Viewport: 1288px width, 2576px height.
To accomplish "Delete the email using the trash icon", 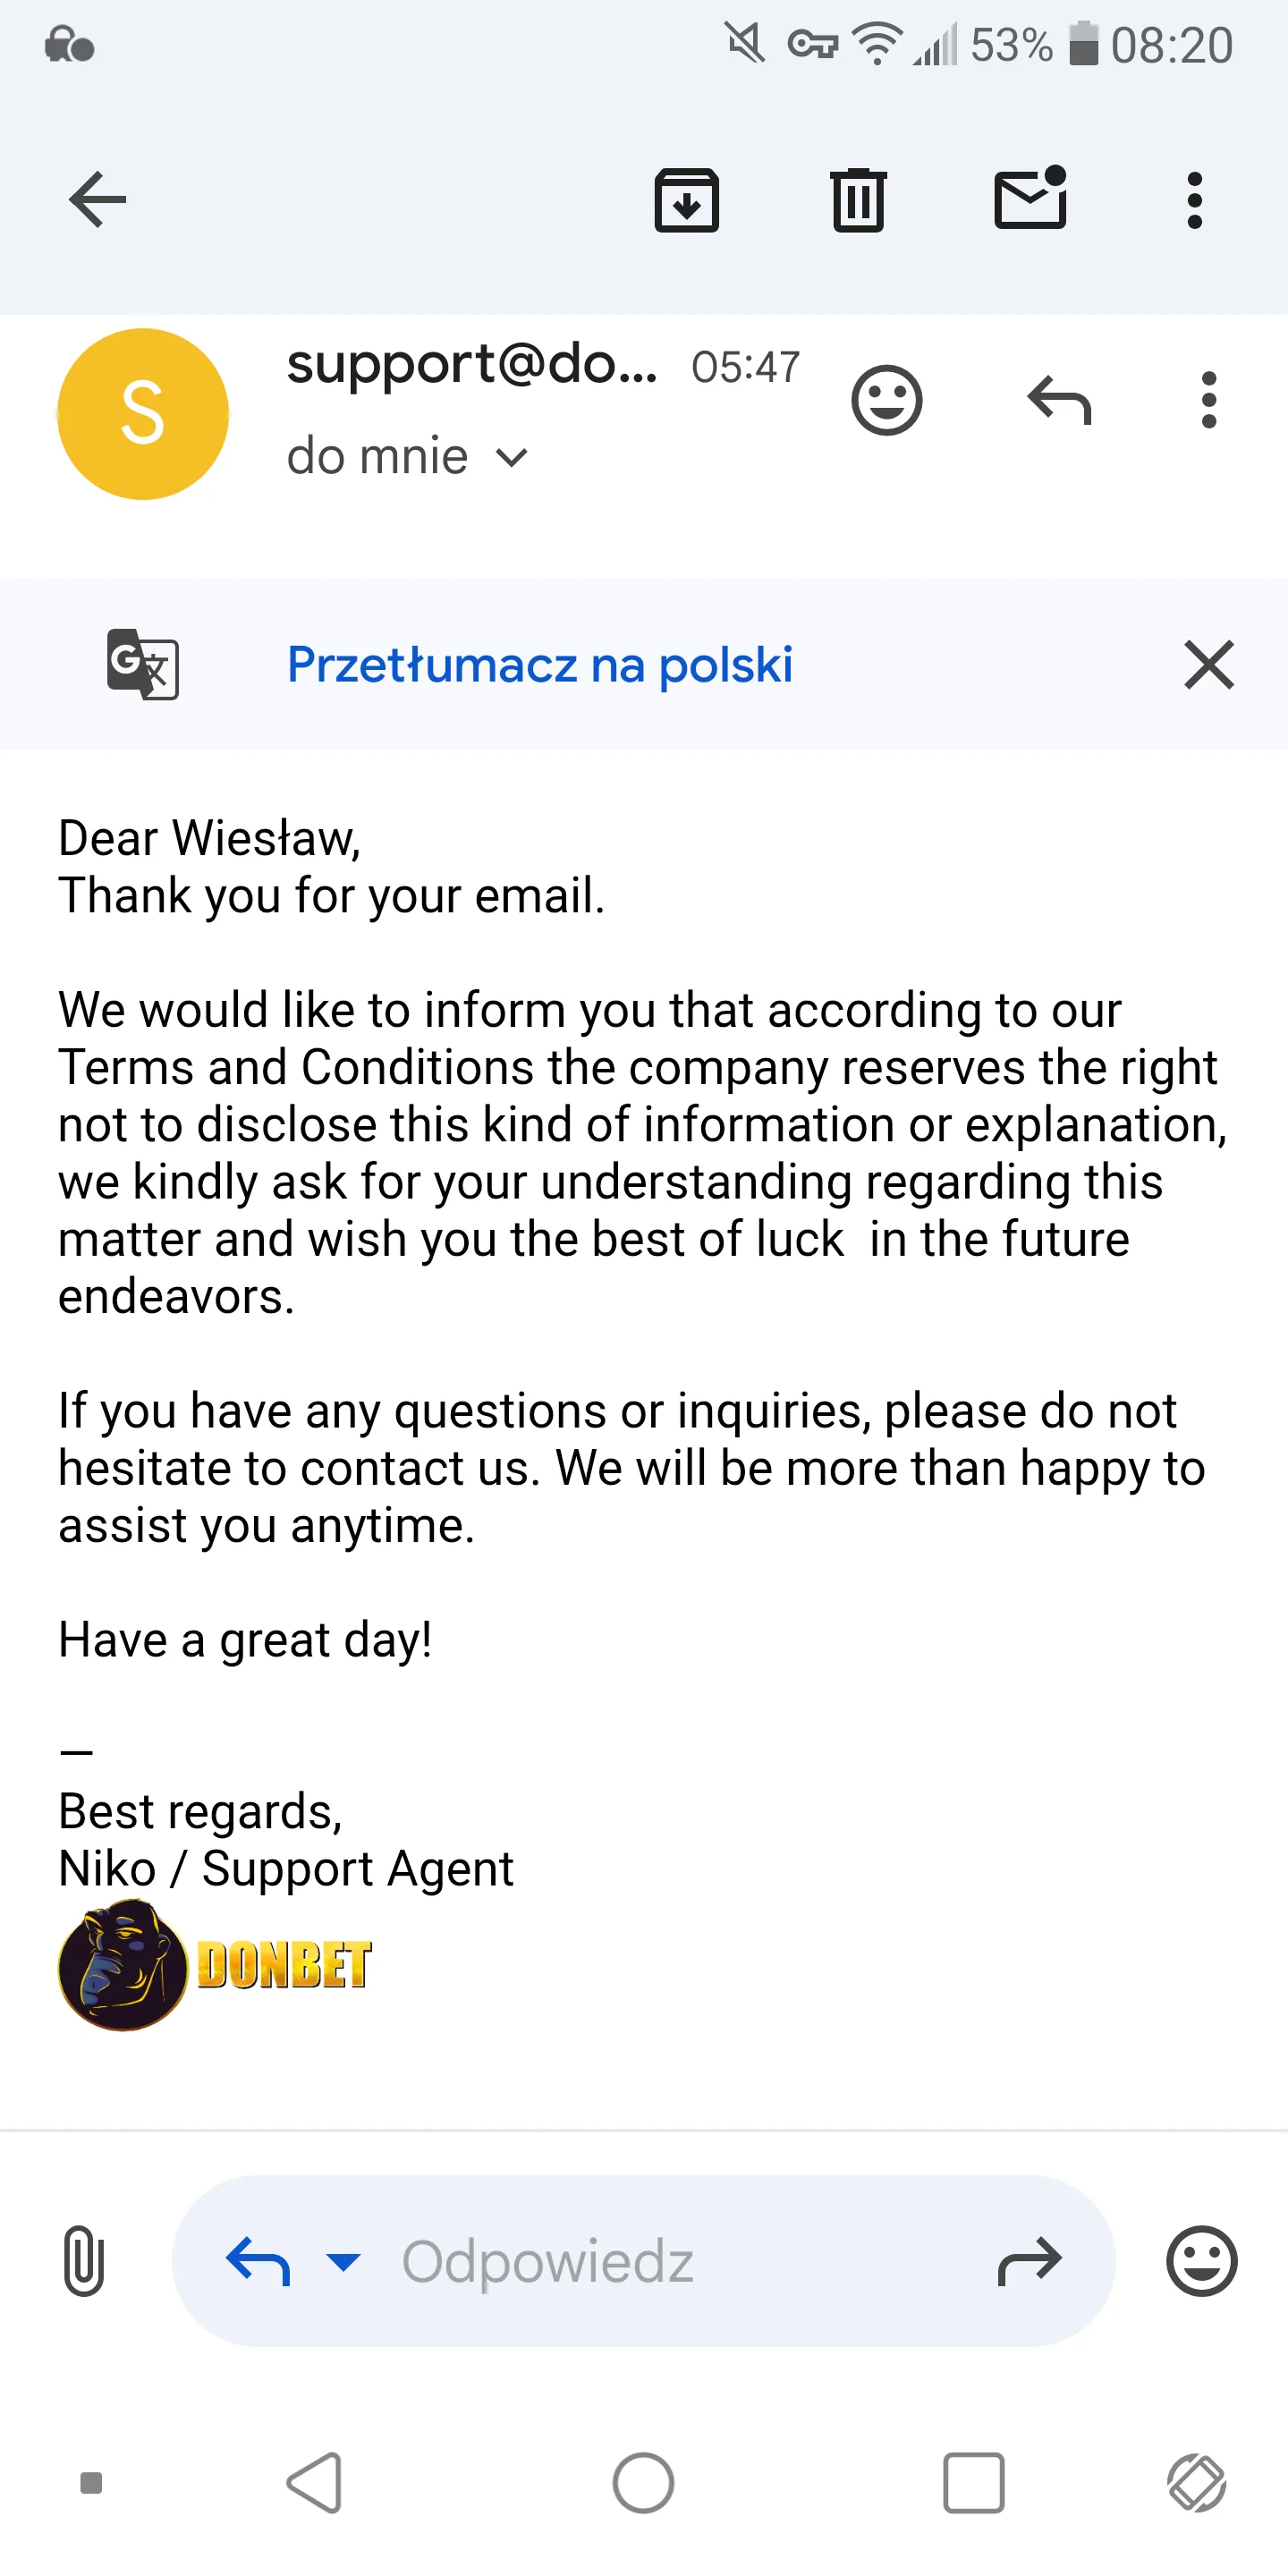I will click(858, 200).
